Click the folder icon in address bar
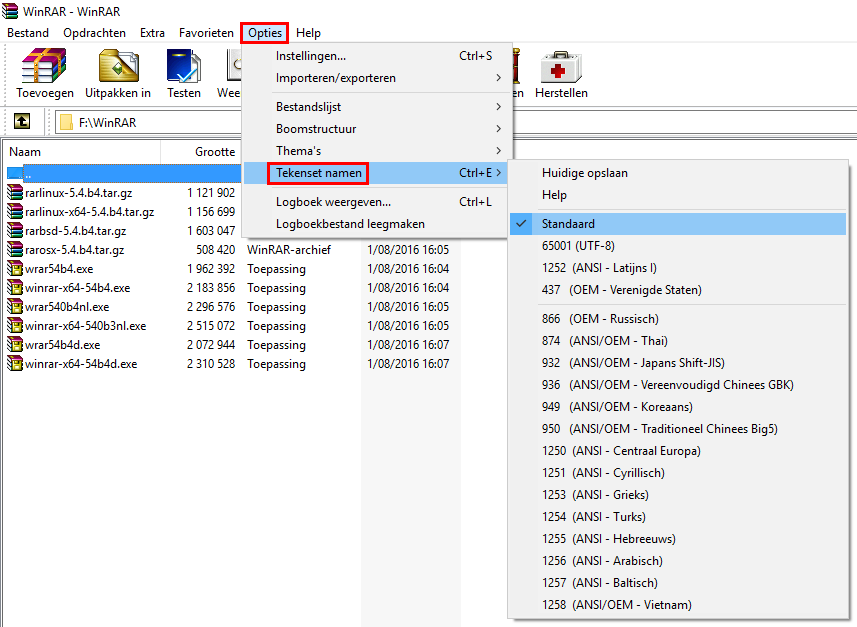Image resolution: width=857 pixels, height=627 pixels. pyautogui.click(x=66, y=122)
